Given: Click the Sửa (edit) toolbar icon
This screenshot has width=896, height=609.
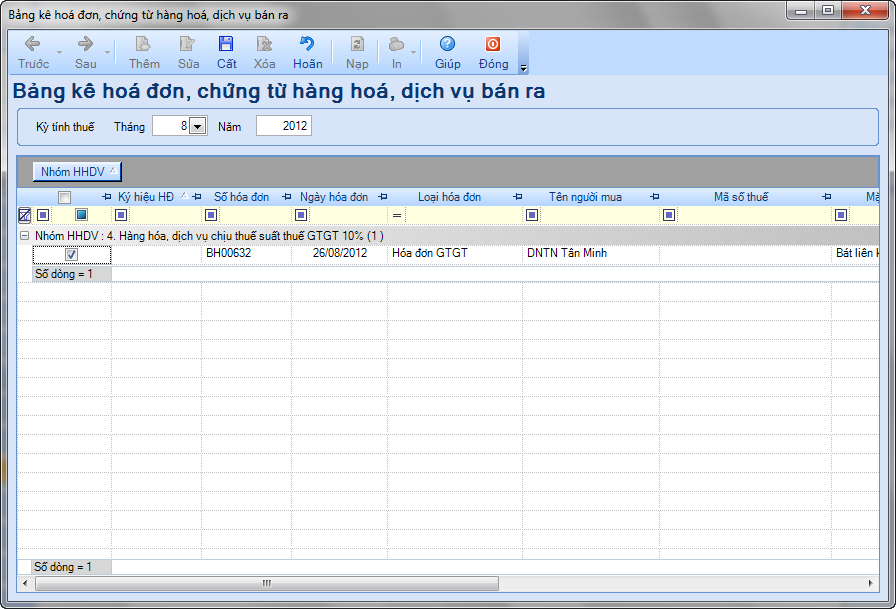Looking at the screenshot, I should (x=188, y=52).
